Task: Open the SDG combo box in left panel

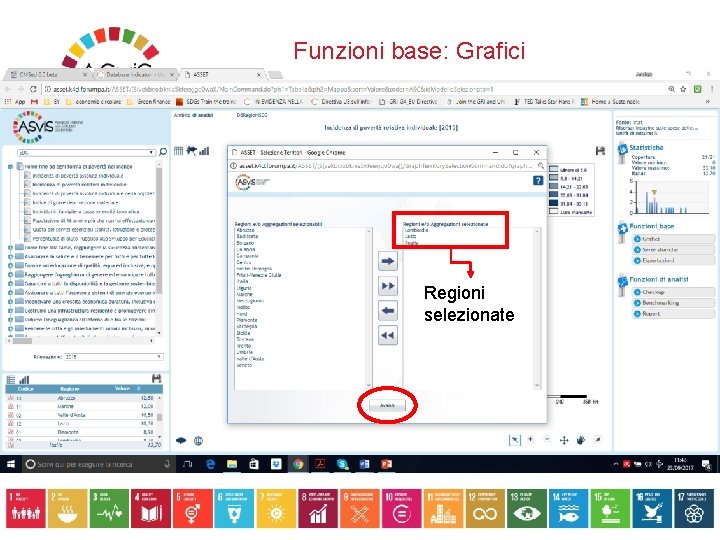Action: (86, 152)
